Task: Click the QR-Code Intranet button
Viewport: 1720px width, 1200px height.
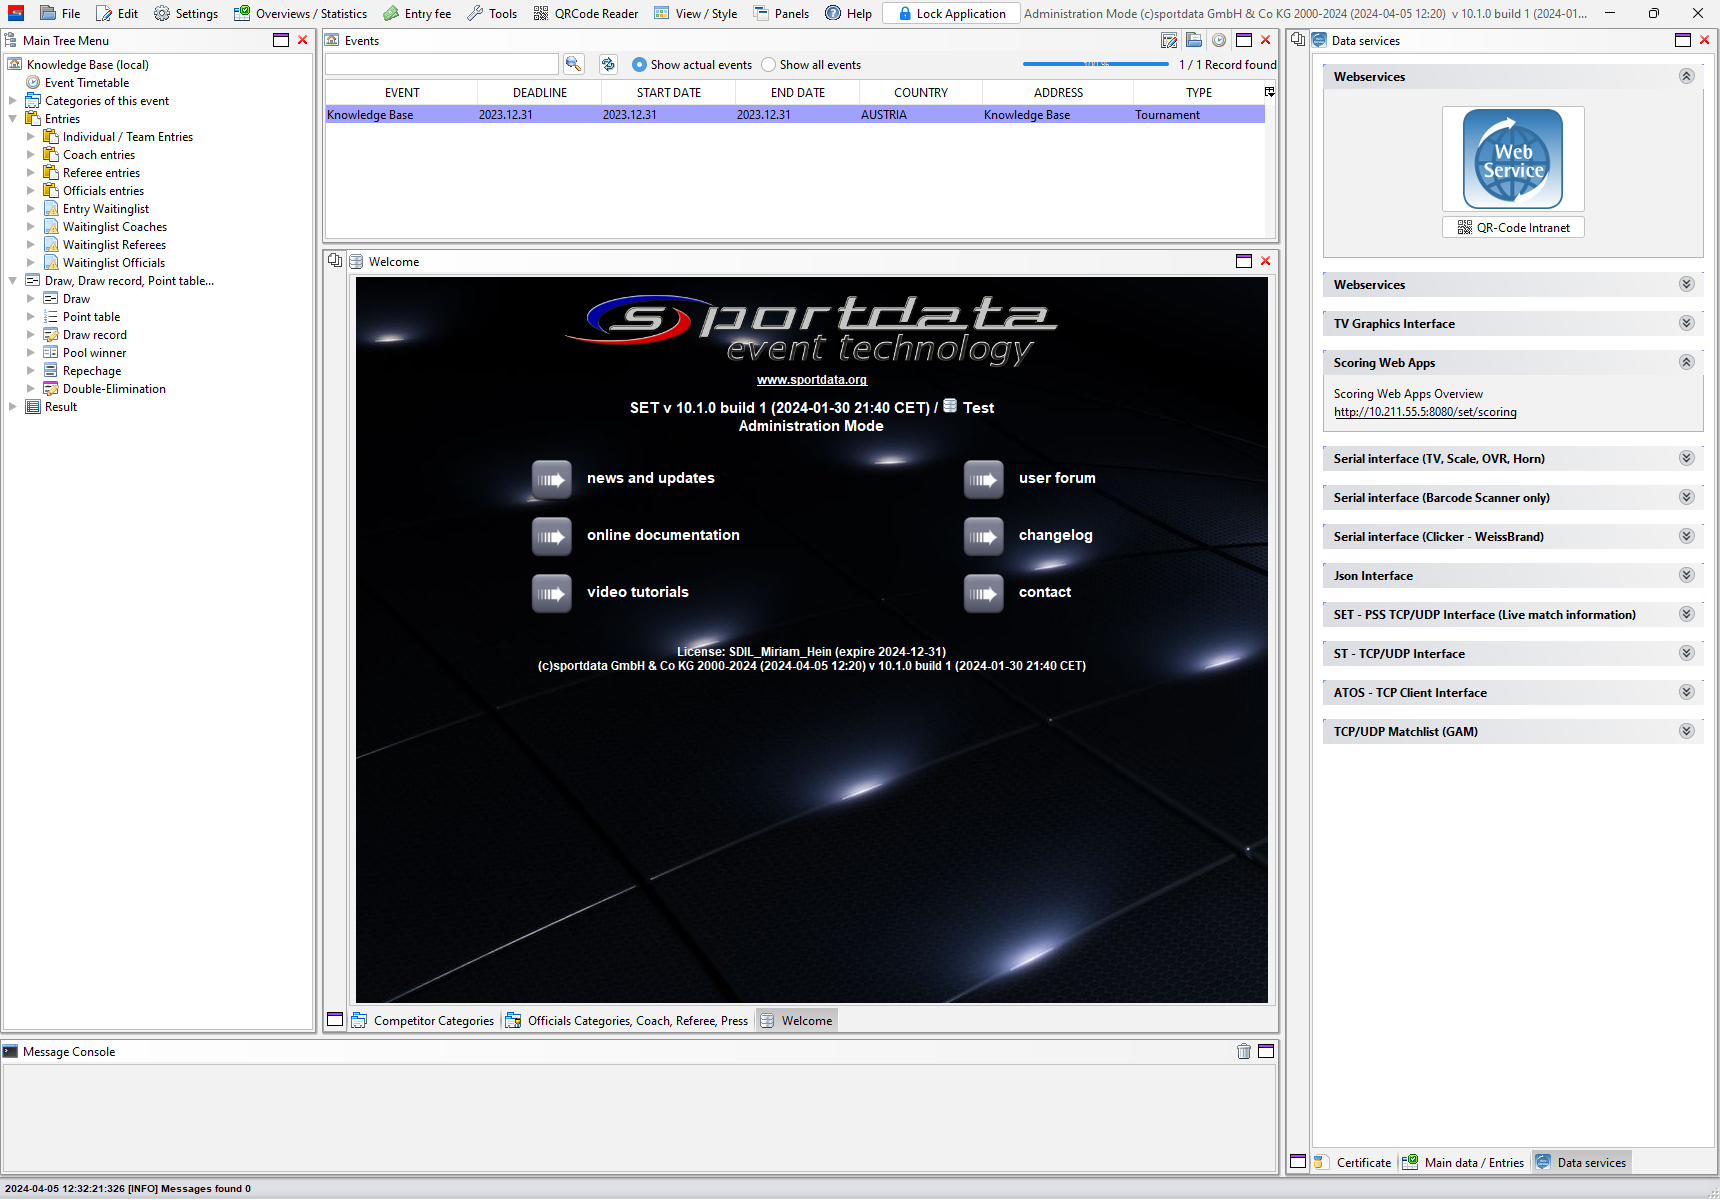Action: (x=1513, y=227)
